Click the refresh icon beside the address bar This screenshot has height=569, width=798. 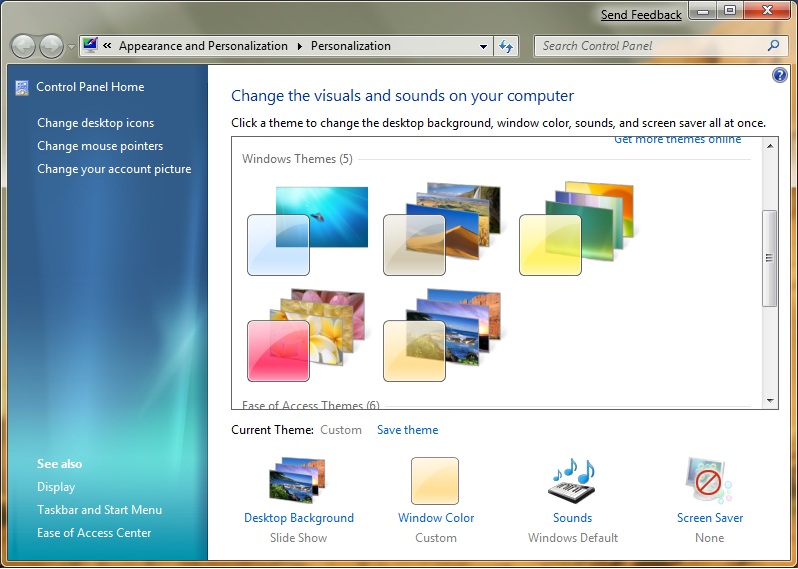pyautogui.click(x=506, y=46)
